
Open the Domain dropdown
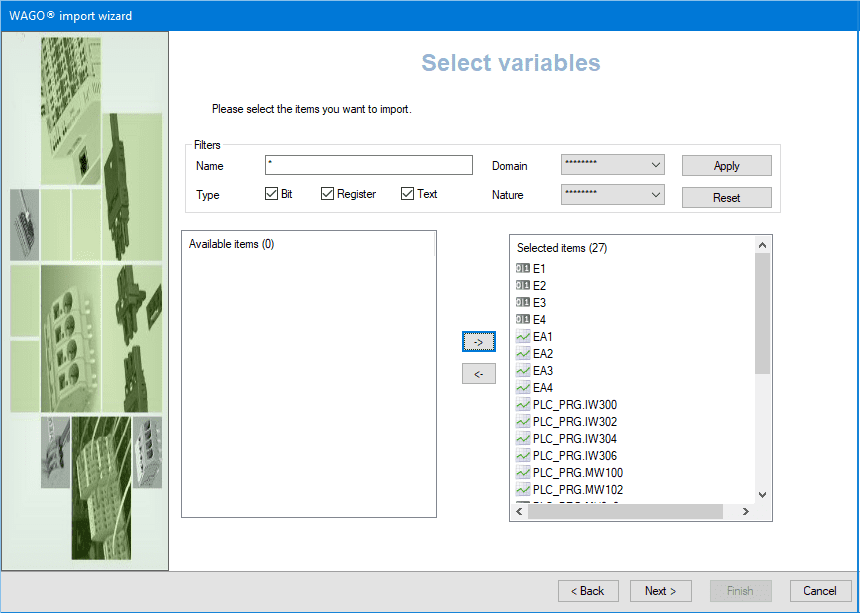[x=613, y=165]
